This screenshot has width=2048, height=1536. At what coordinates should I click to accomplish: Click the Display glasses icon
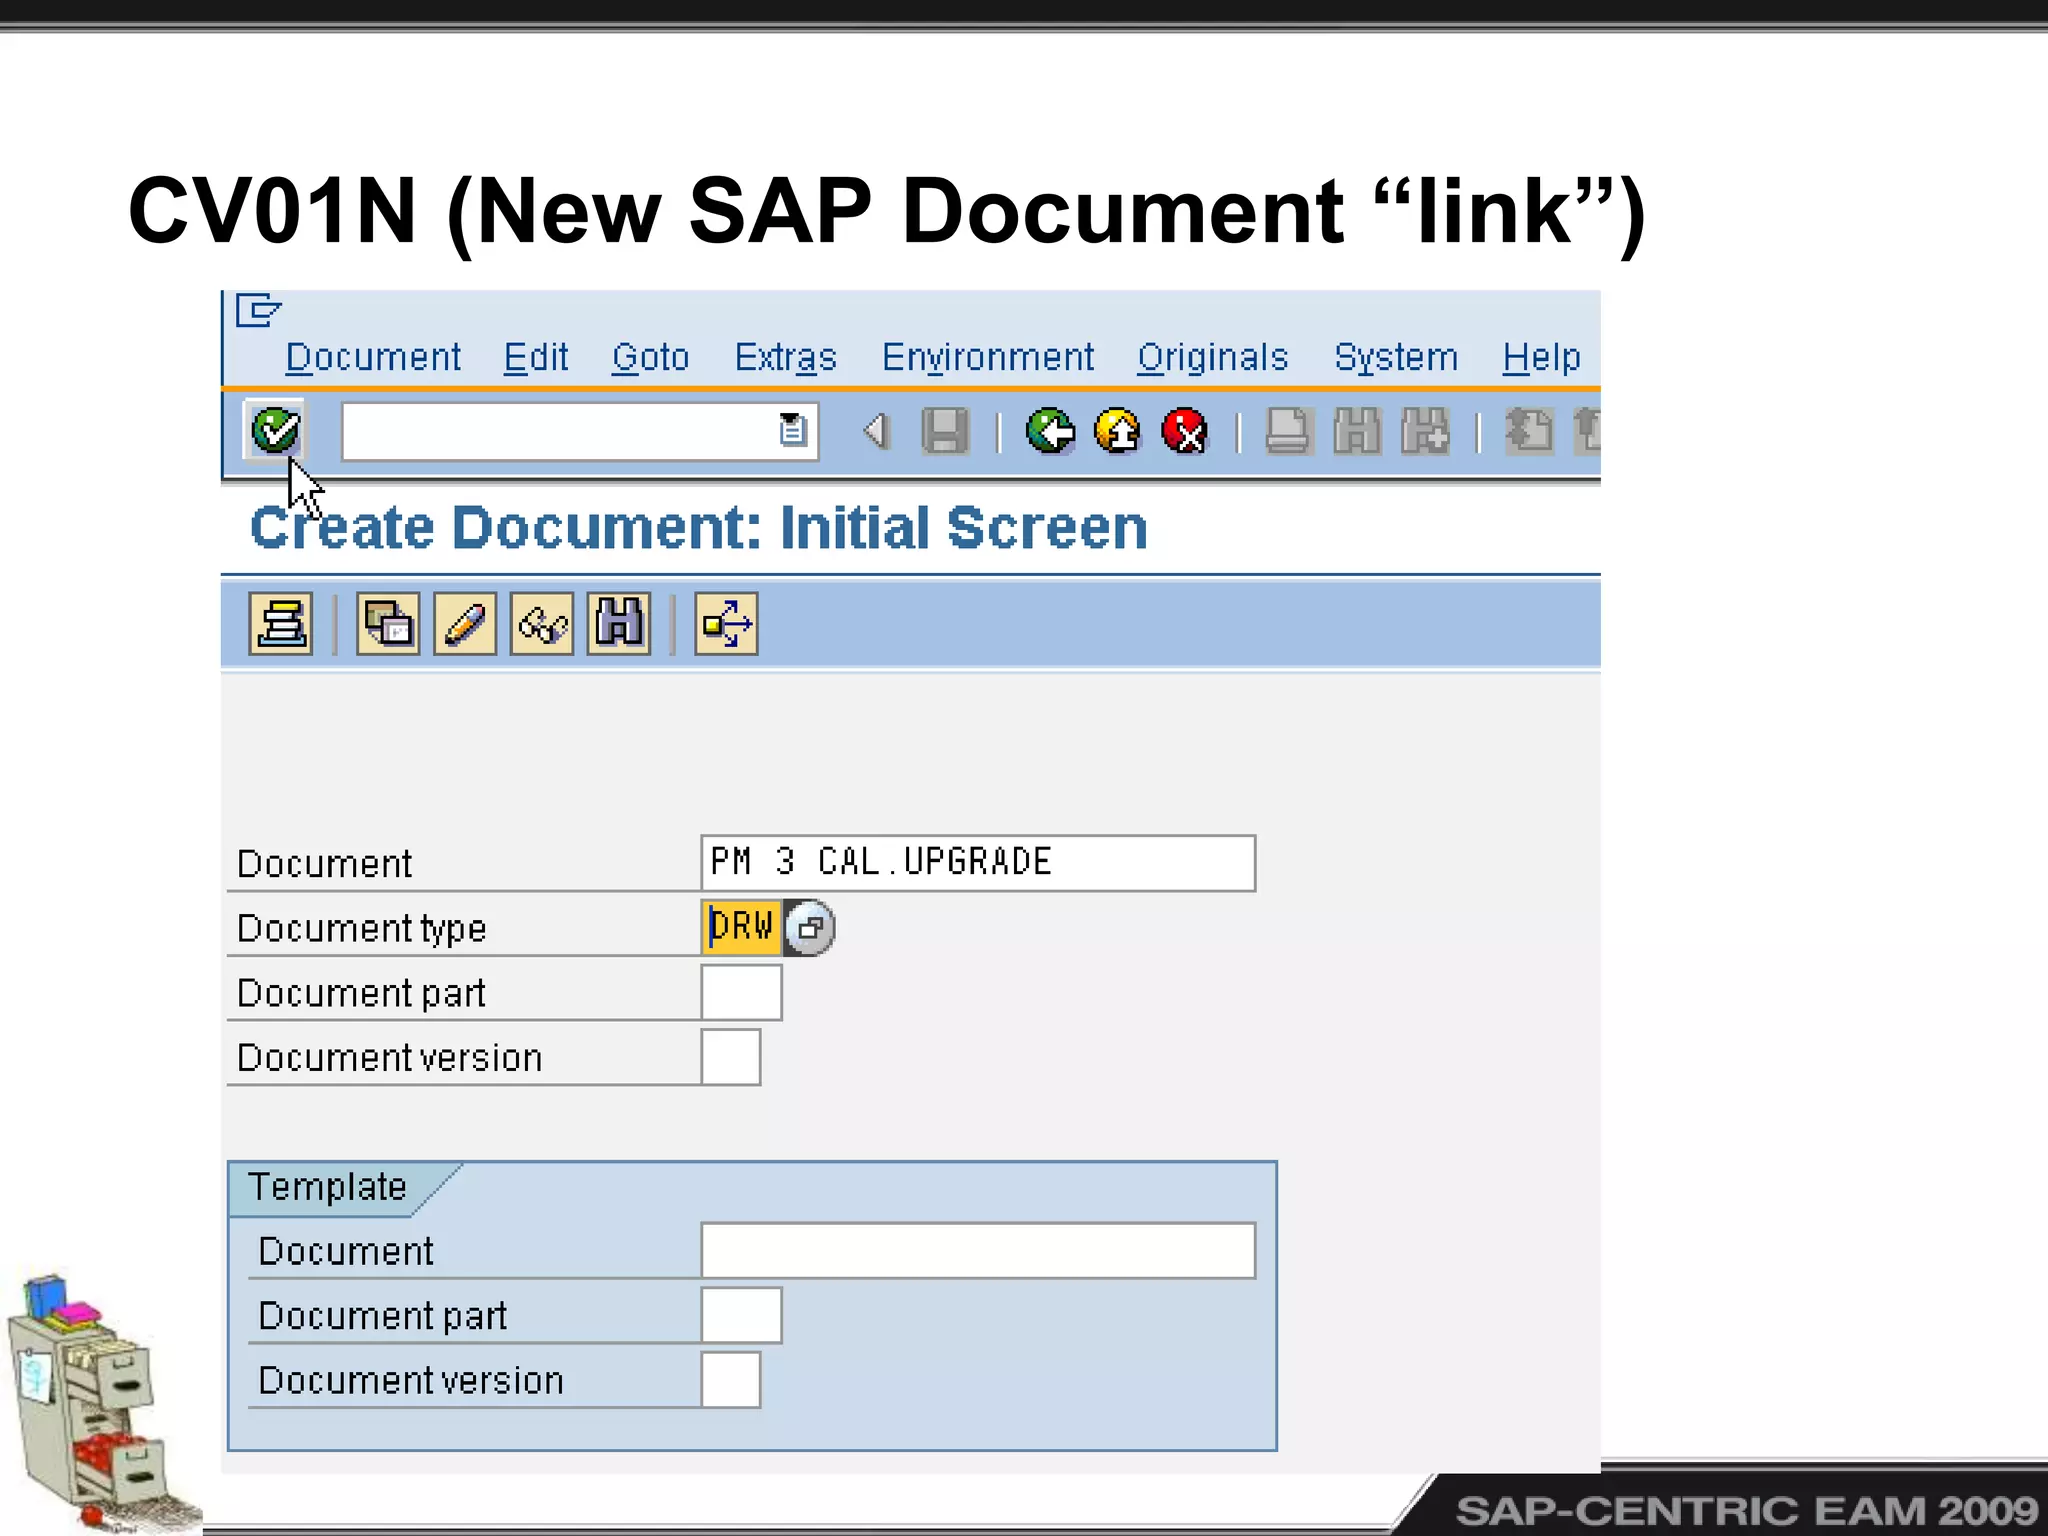coord(542,624)
